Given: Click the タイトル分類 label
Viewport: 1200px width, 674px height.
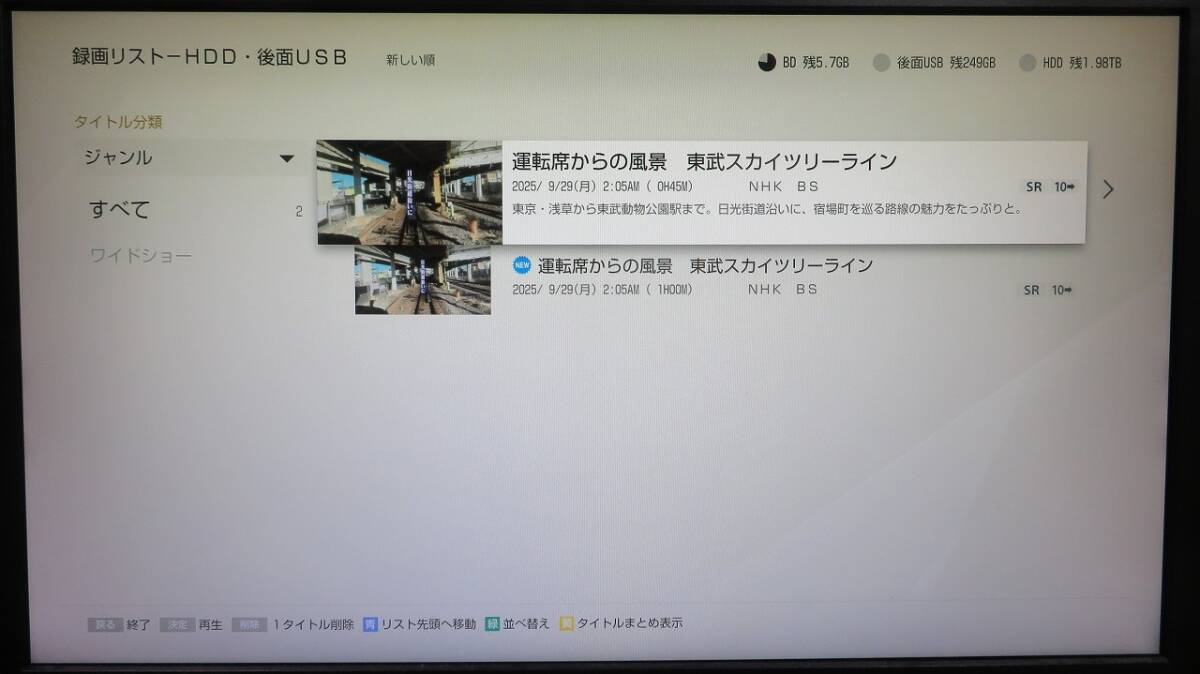Looking at the screenshot, I should click(118, 122).
